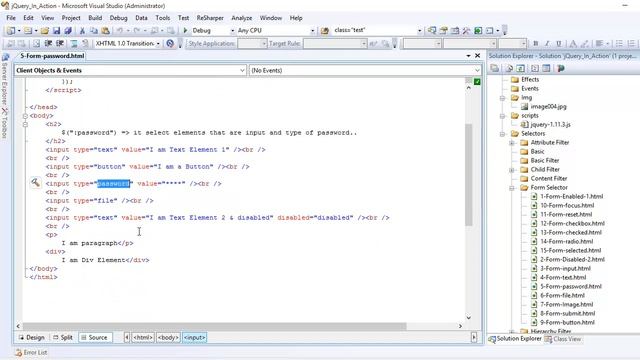The height and width of the screenshot is (360, 640).
Task: Click the Italic formatting icon
Action: click(547, 43)
